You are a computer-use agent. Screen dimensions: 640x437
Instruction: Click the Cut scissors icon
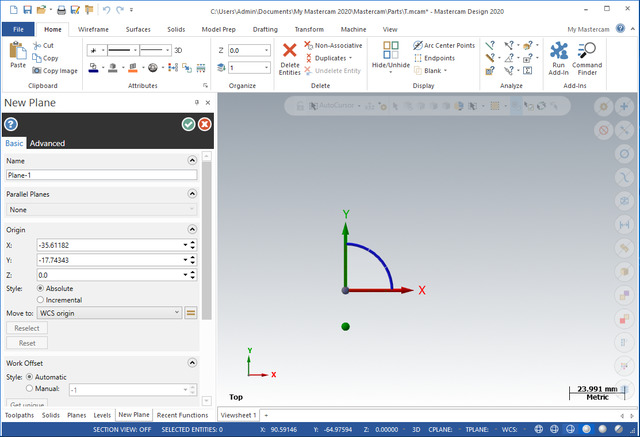click(36, 46)
